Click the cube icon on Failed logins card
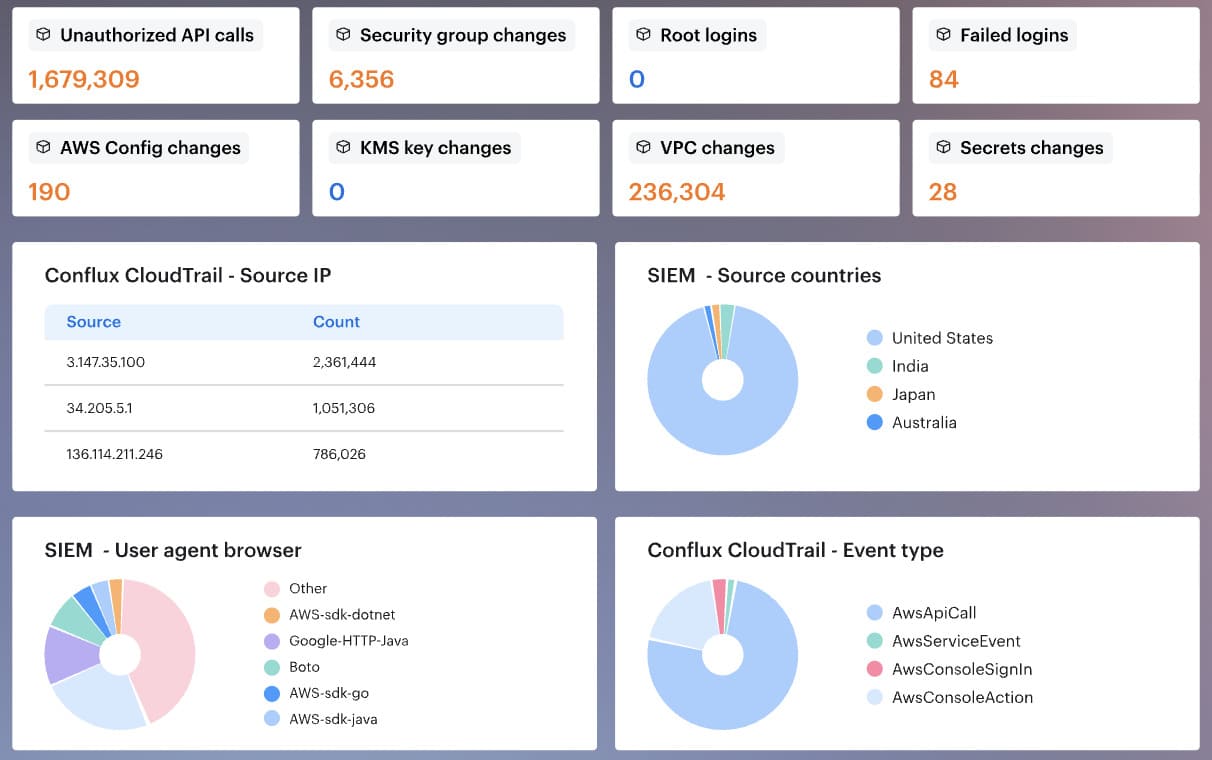Image resolution: width=1212 pixels, height=760 pixels. click(x=943, y=35)
